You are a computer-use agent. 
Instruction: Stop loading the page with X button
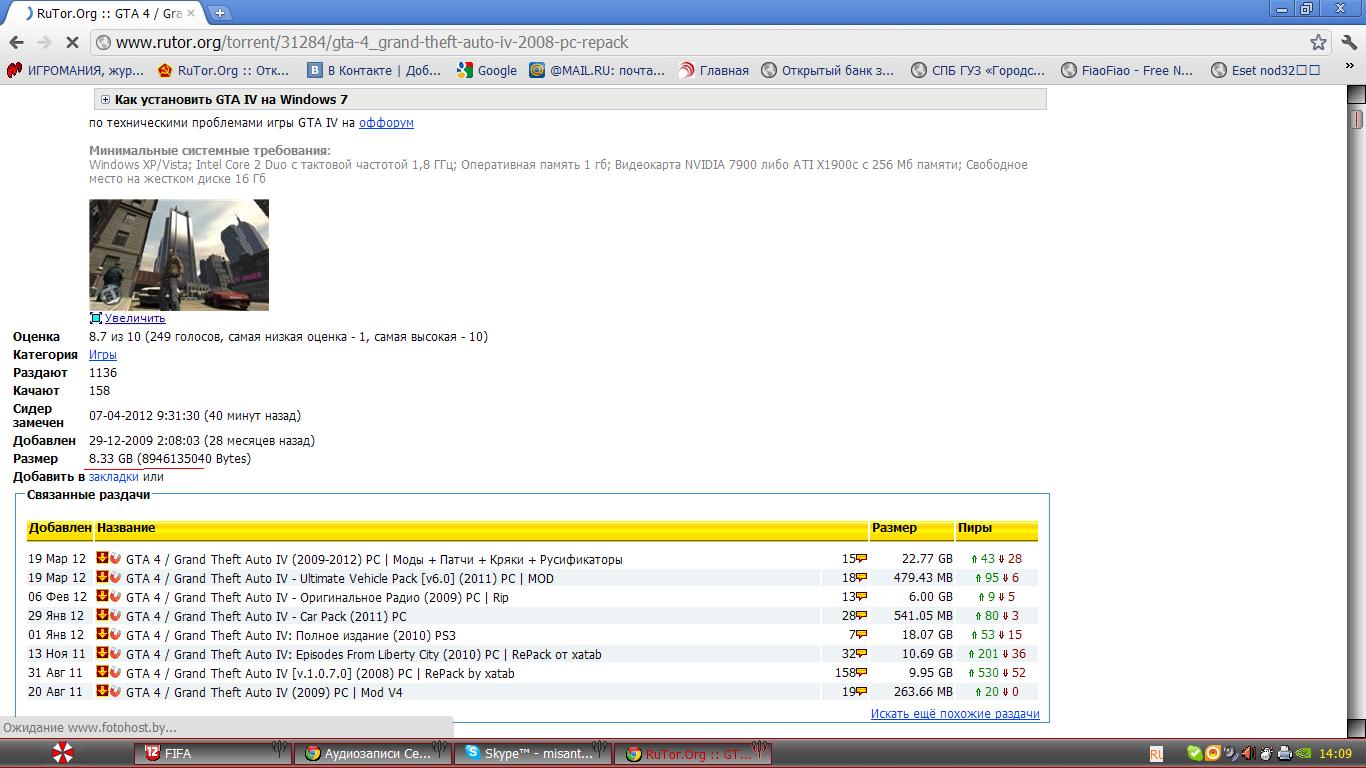(x=73, y=42)
